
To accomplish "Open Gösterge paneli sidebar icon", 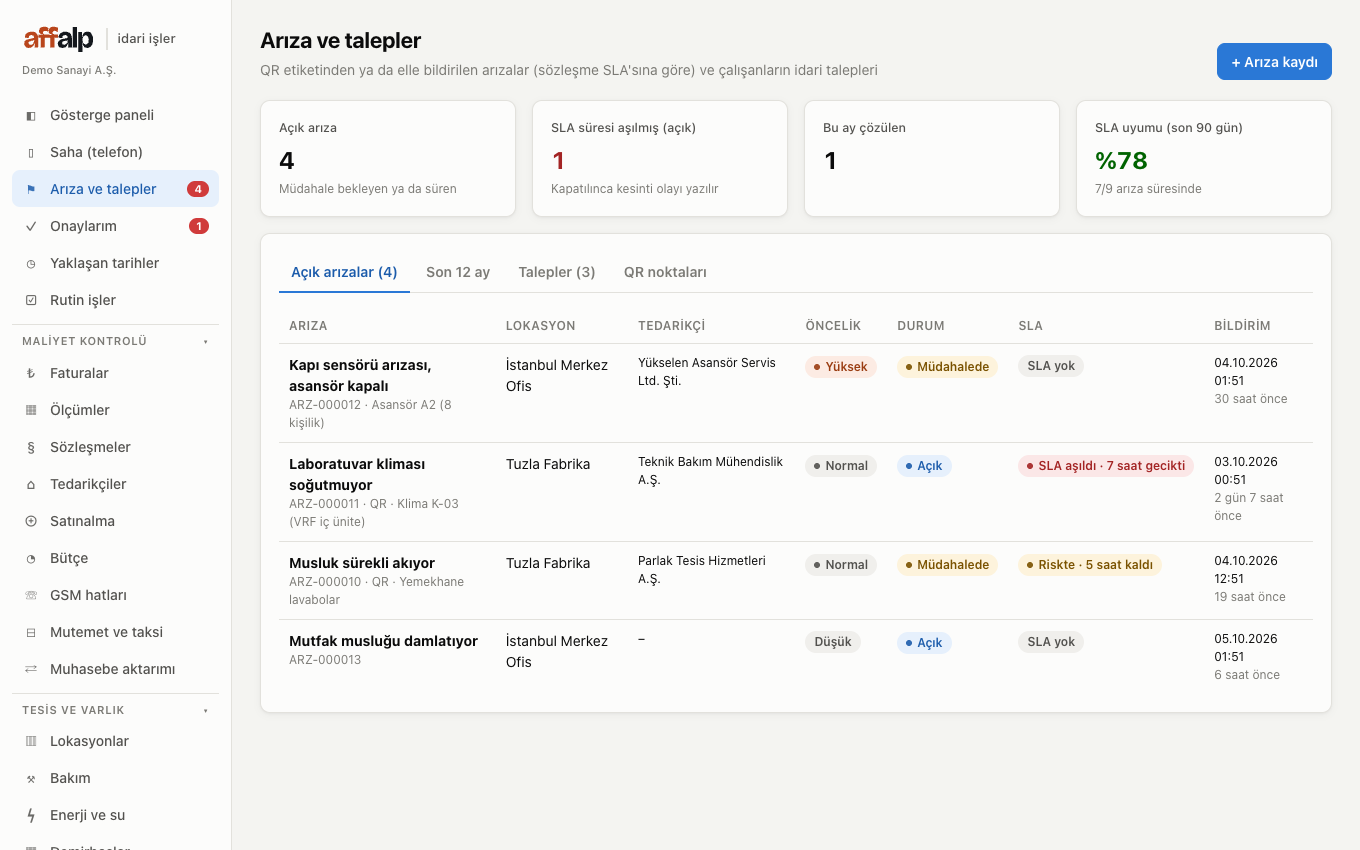I will [x=31, y=115].
